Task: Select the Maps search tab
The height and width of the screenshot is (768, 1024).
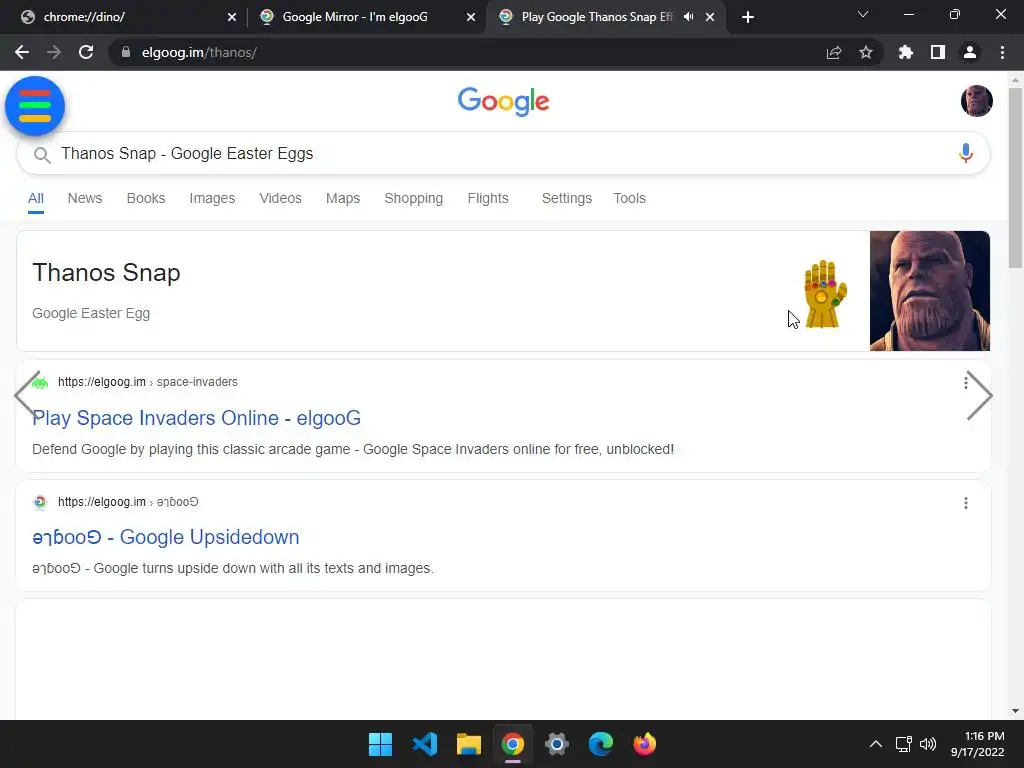Action: [343, 198]
